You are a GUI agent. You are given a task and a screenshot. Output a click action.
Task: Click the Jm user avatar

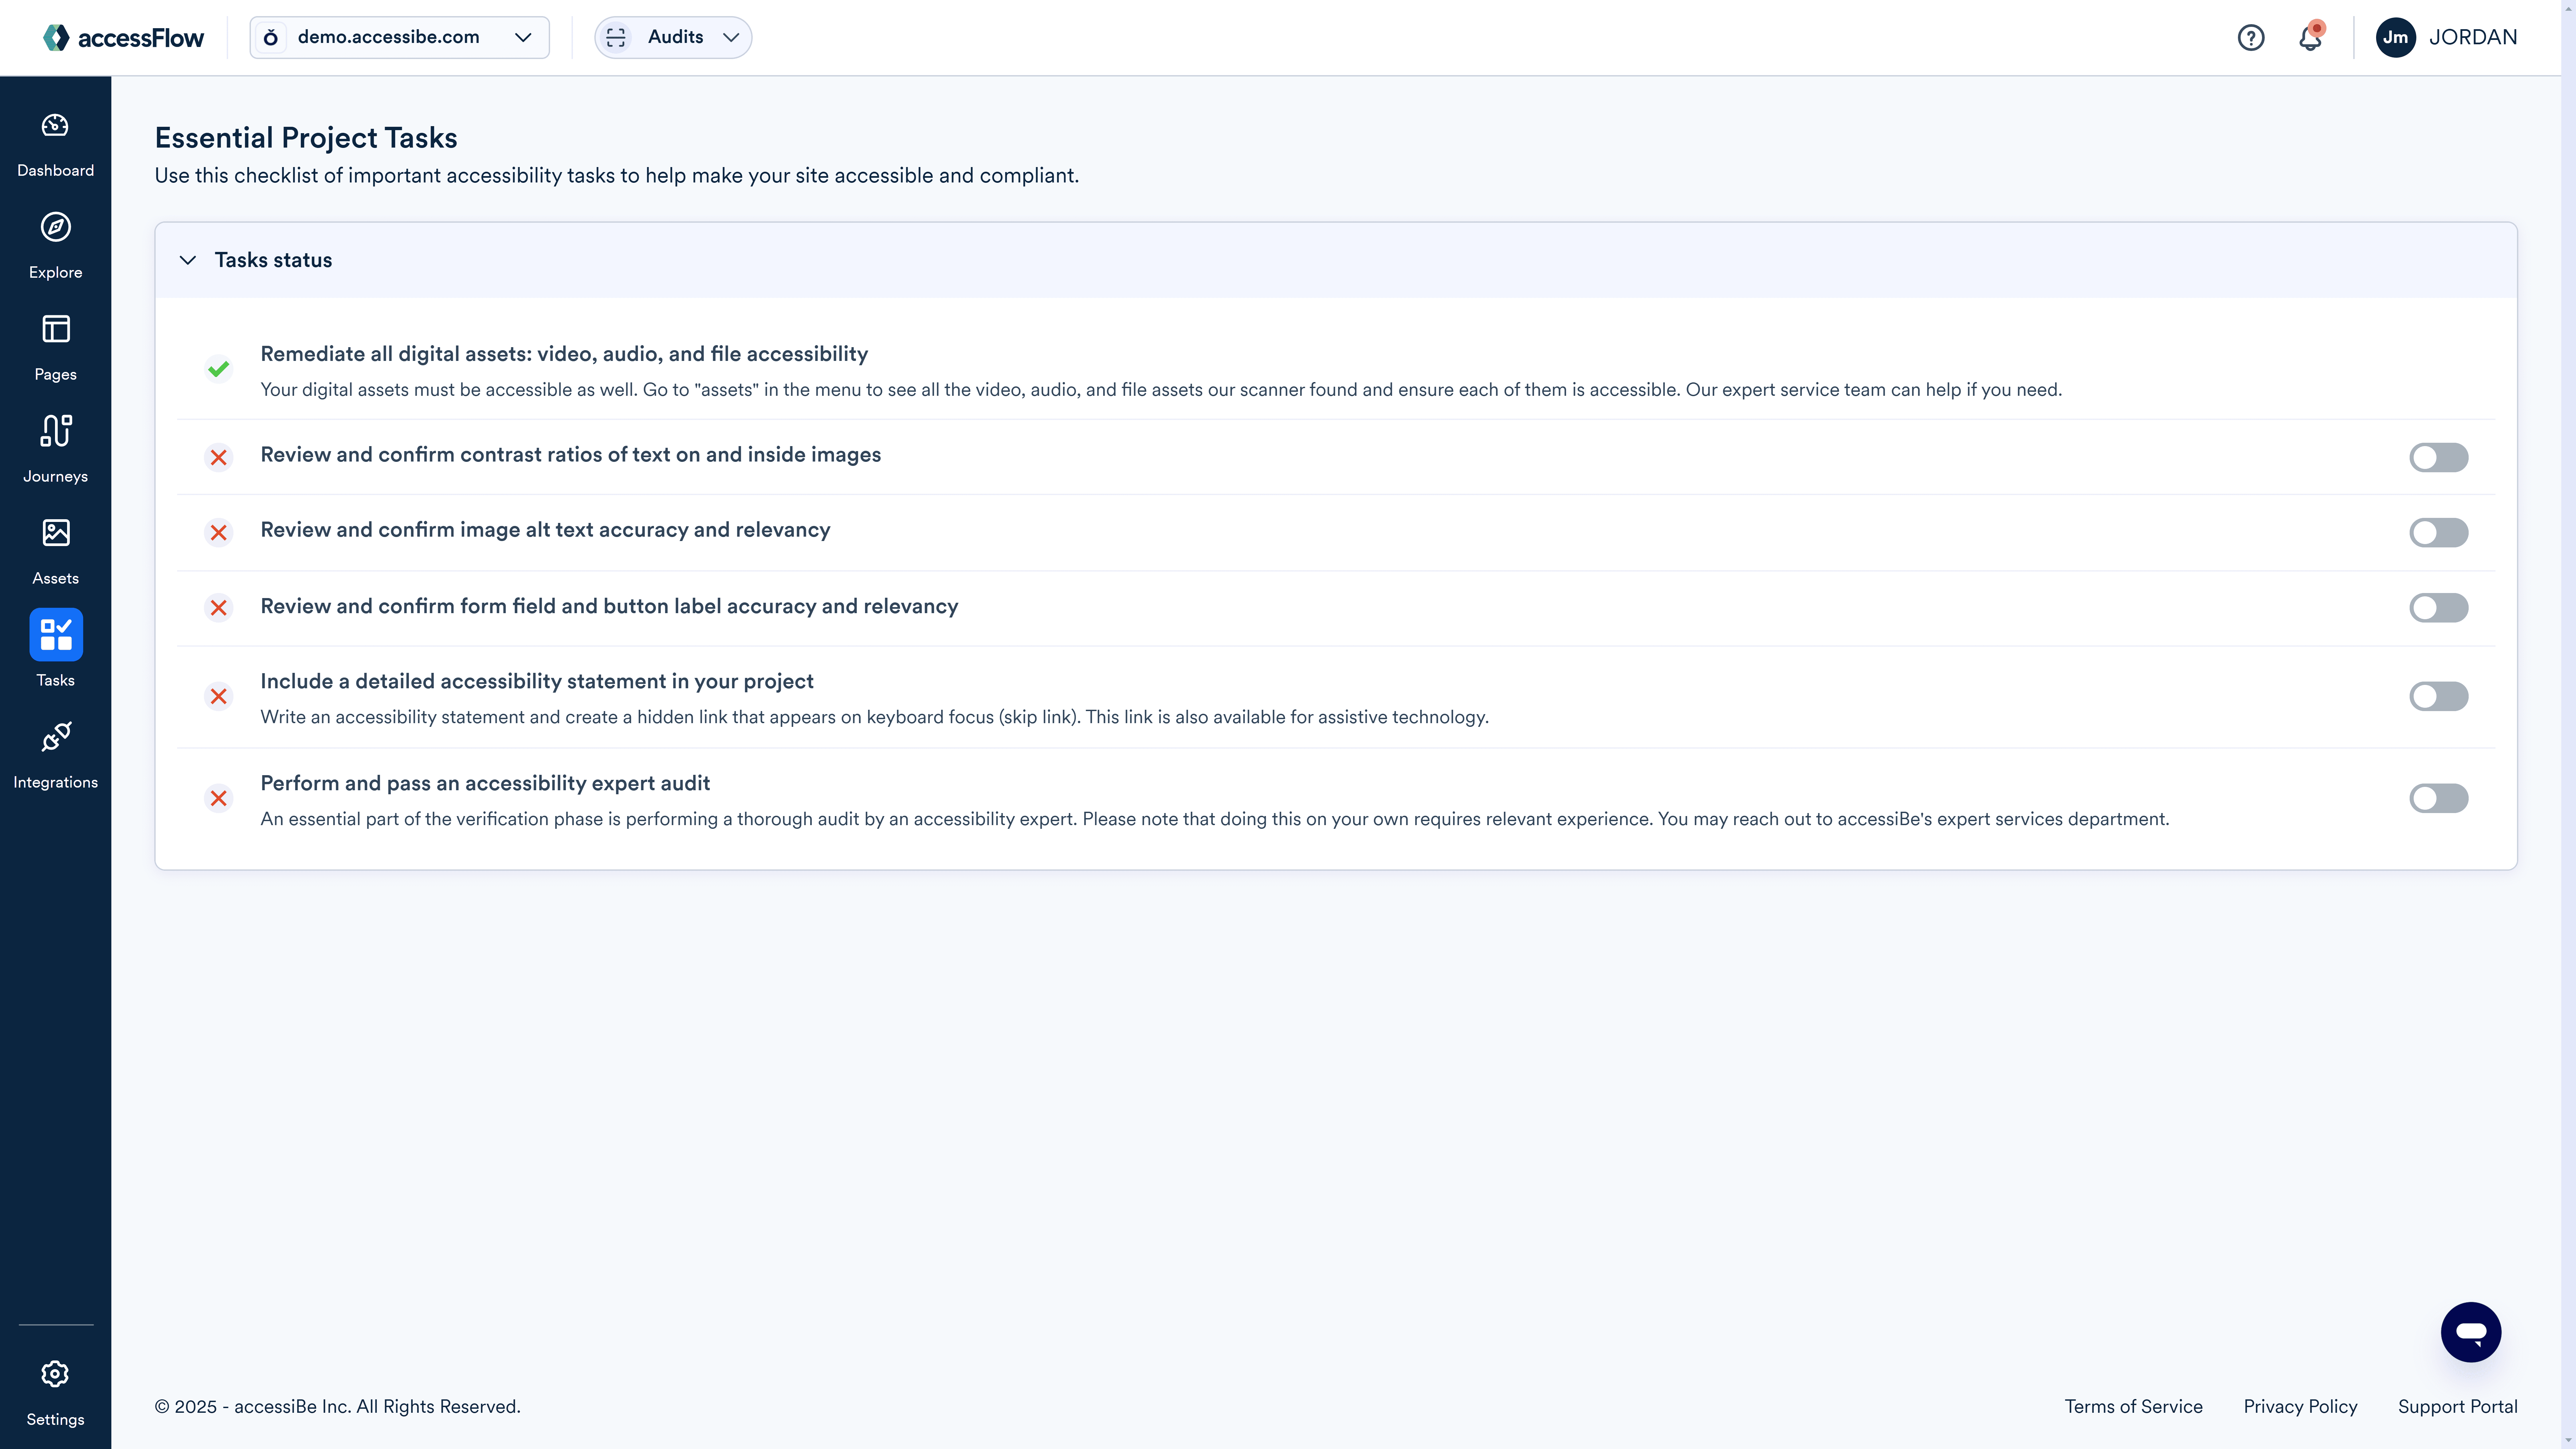2396,38
